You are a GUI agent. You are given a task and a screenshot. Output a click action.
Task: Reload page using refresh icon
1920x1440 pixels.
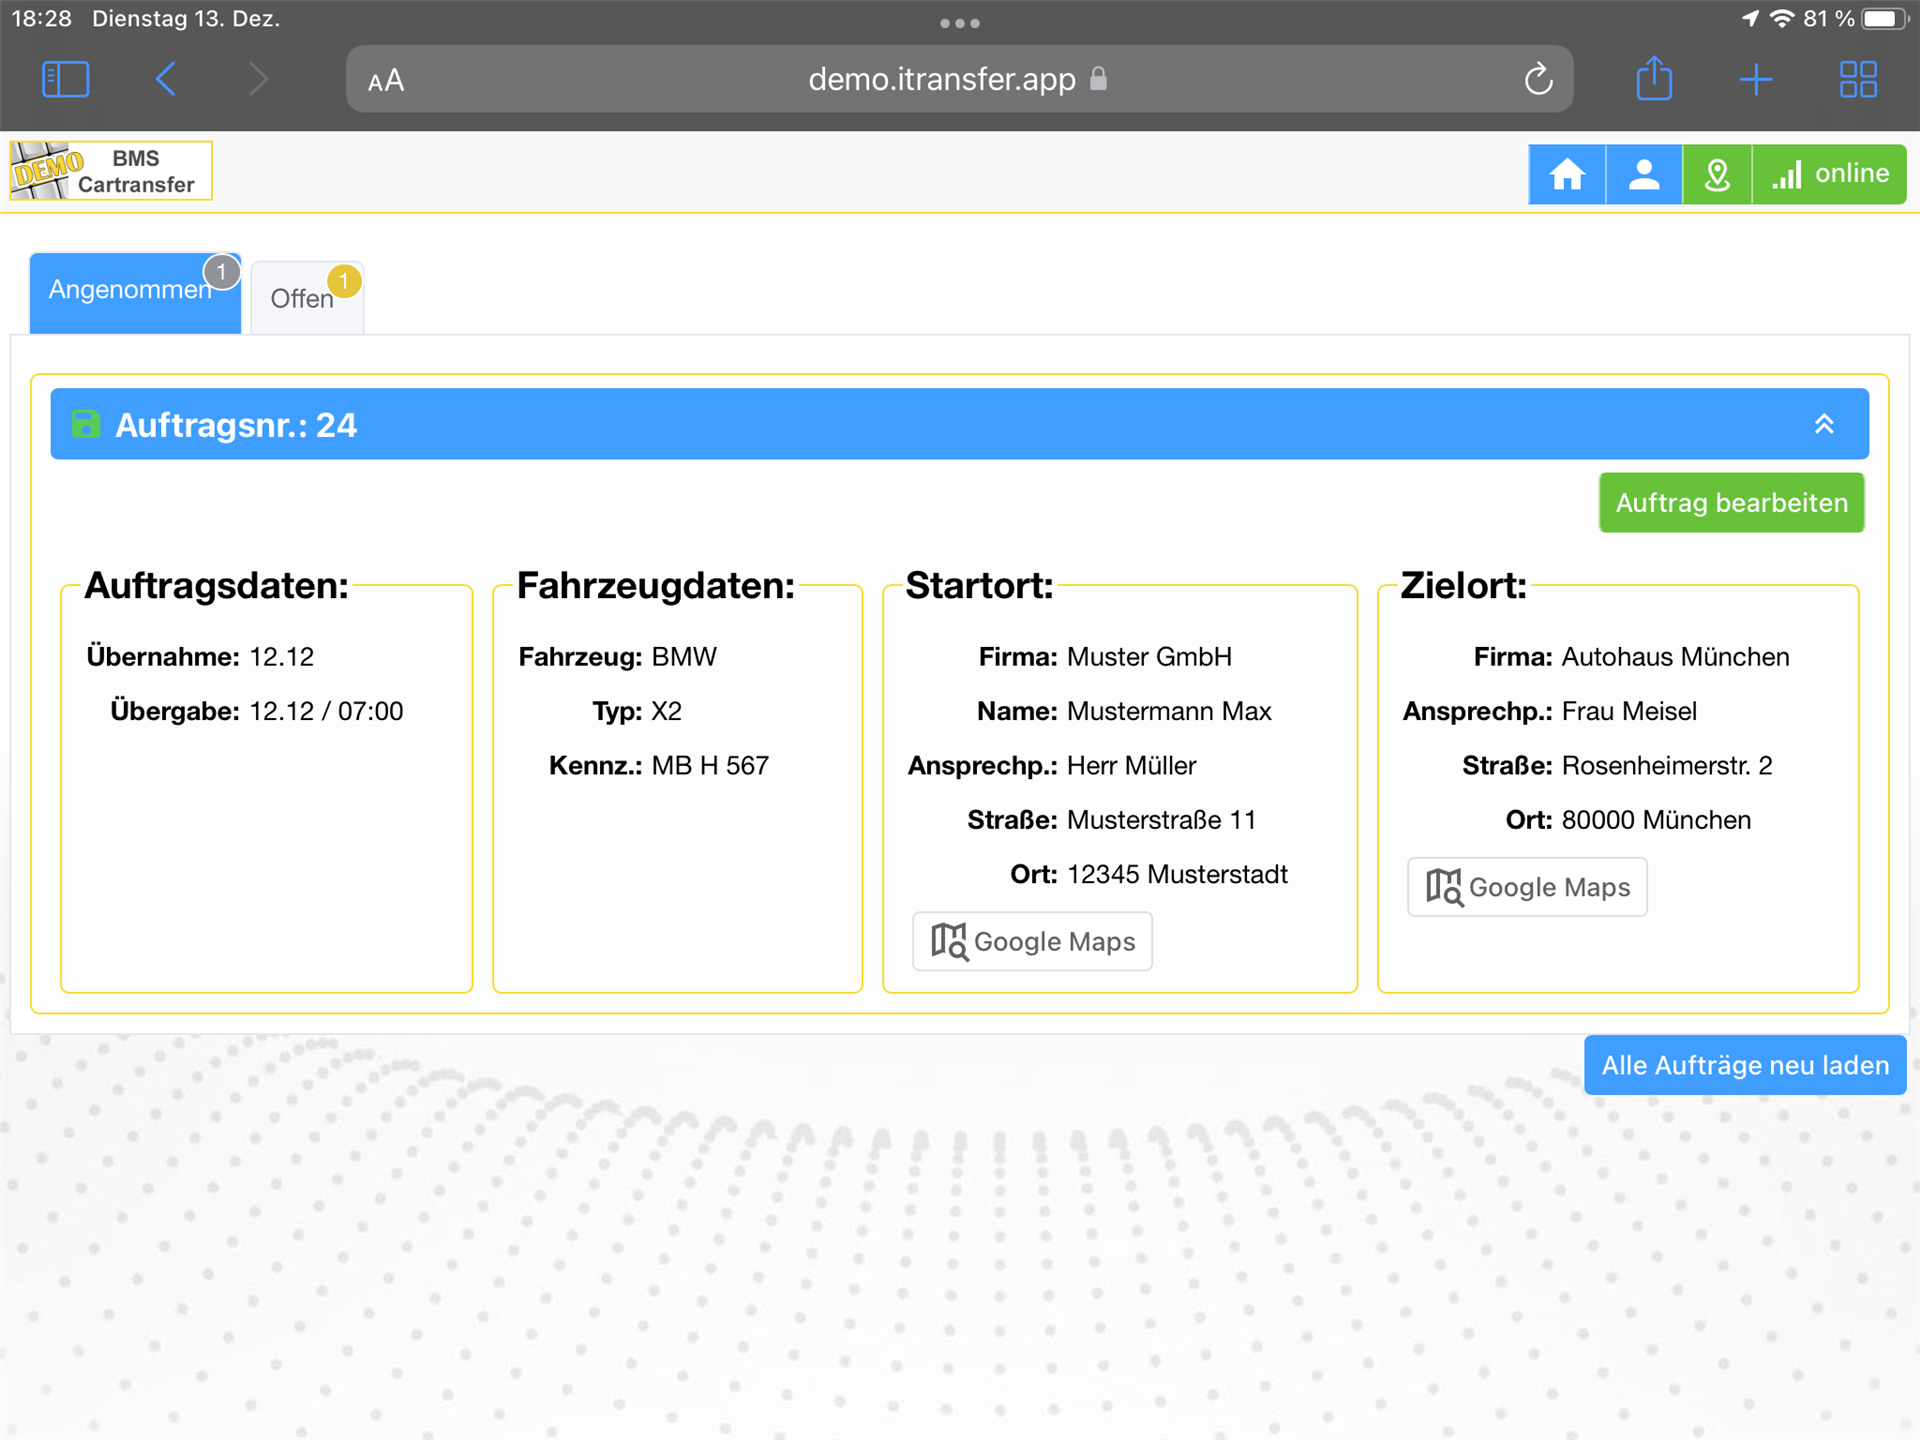click(1538, 79)
